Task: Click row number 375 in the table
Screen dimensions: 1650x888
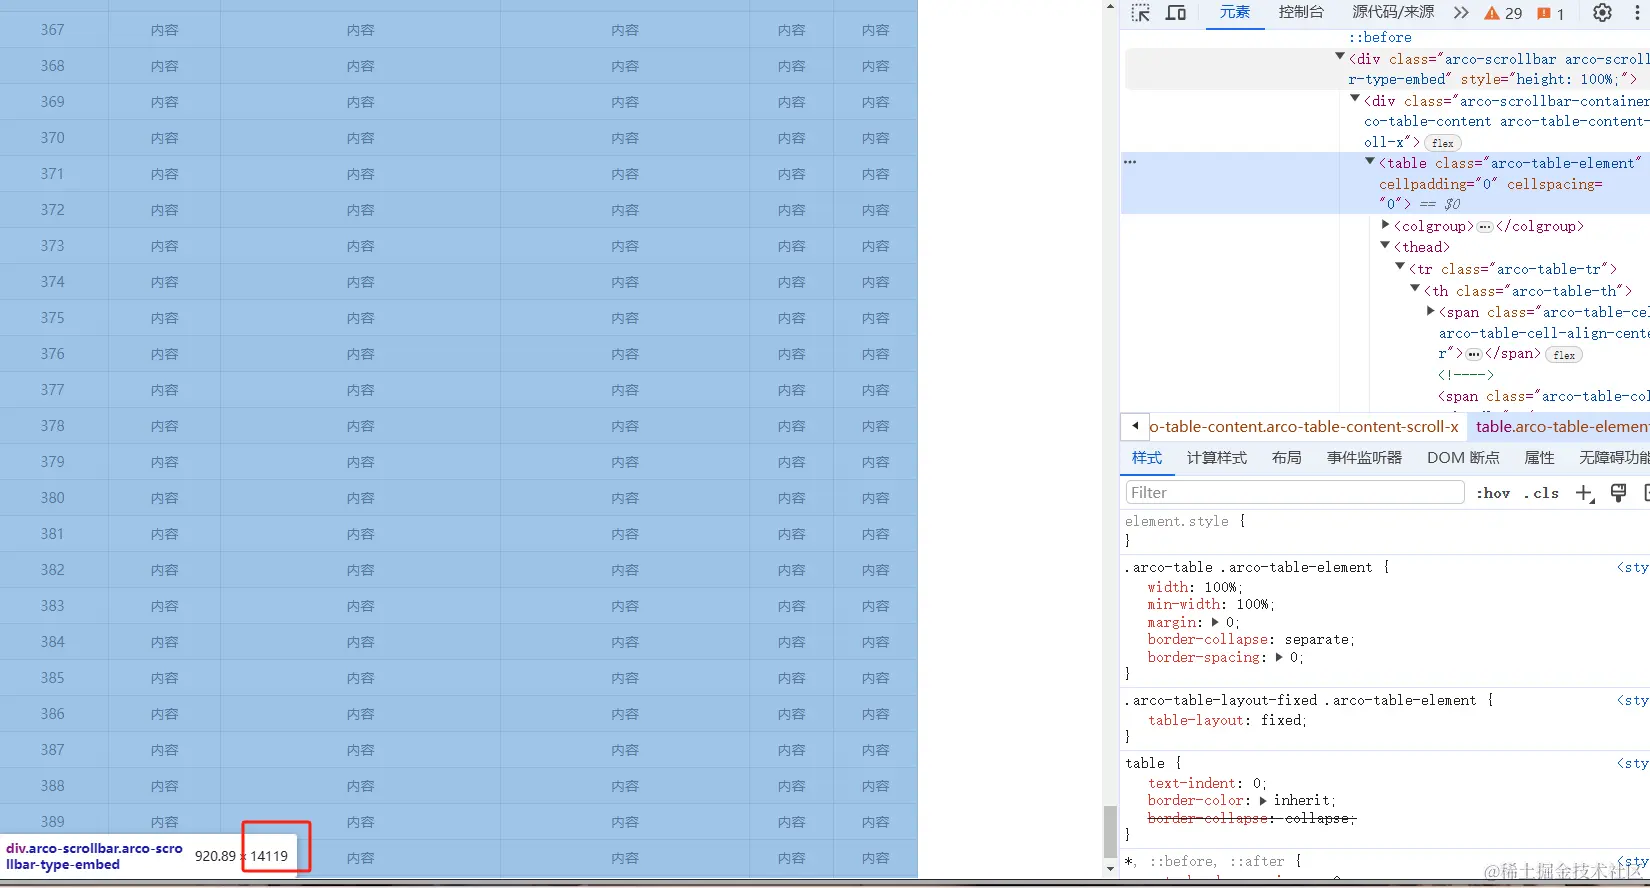Action: [x=53, y=318]
